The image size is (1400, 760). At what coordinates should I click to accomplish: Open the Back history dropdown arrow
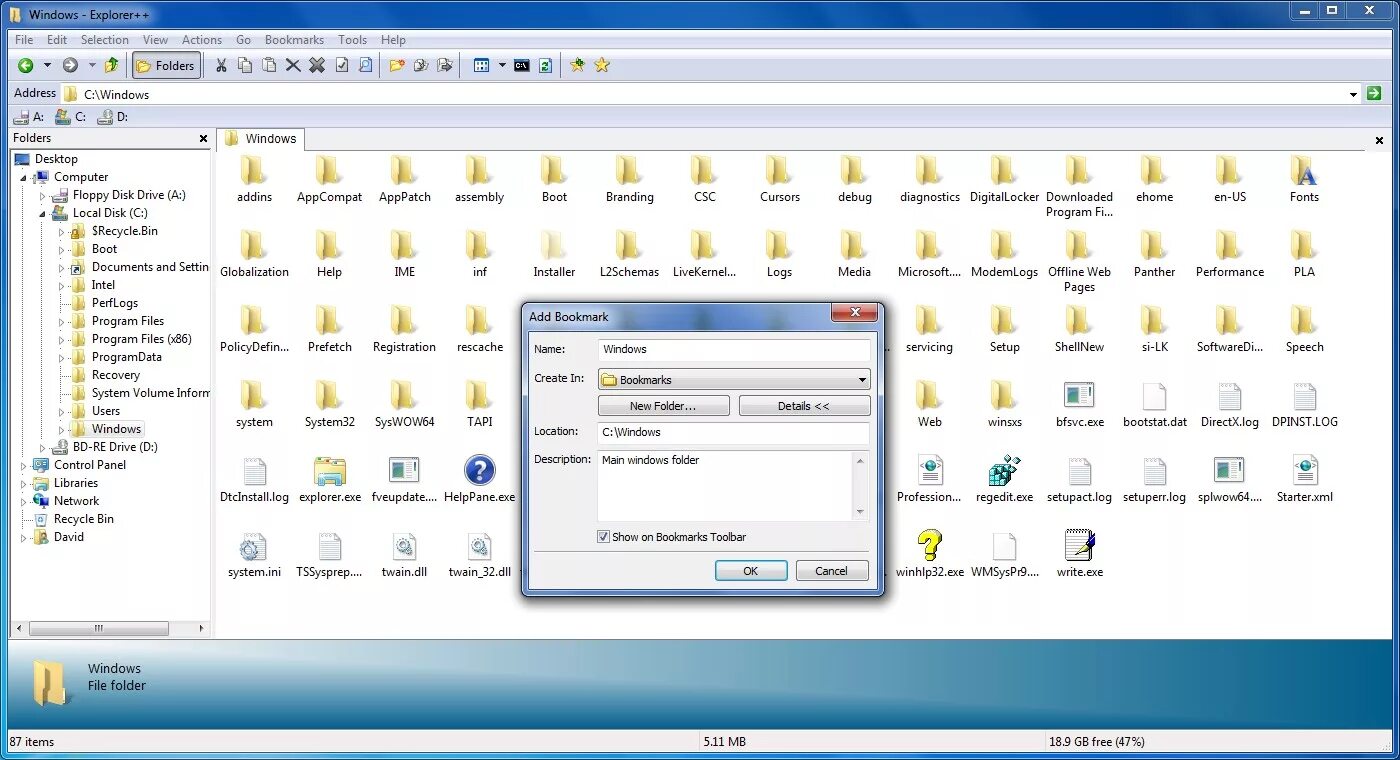[x=47, y=65]
